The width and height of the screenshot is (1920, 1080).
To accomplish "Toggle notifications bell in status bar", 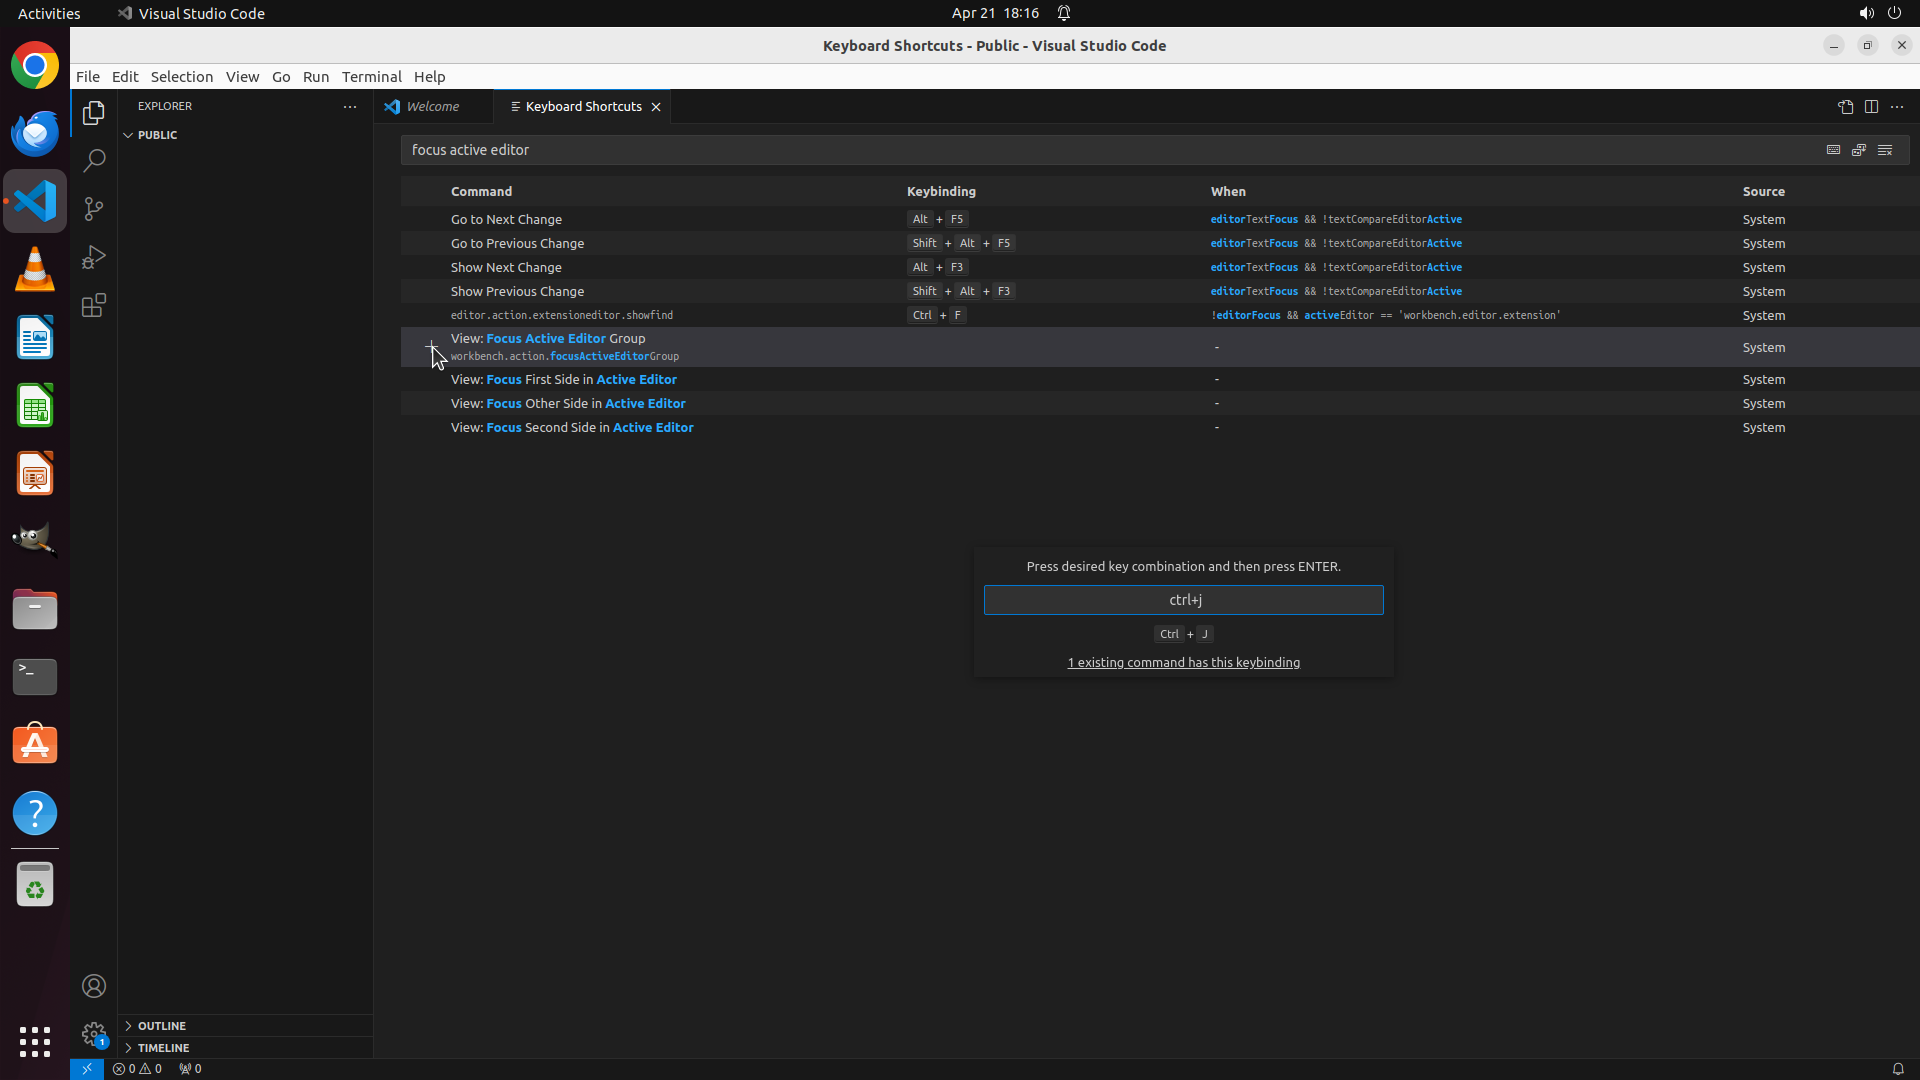I will [1897, 1069].
